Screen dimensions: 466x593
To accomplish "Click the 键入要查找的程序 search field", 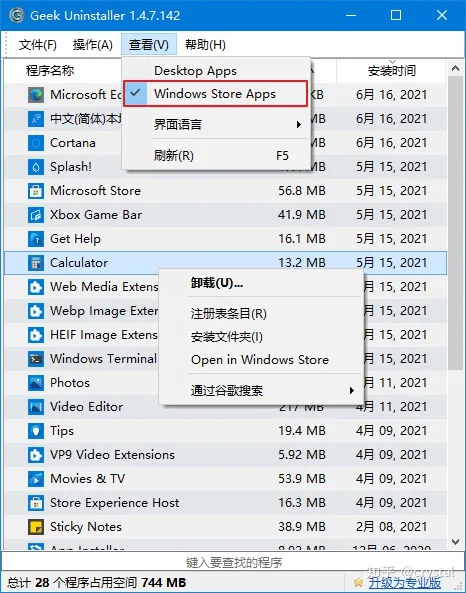I will (x=233, y=563).
